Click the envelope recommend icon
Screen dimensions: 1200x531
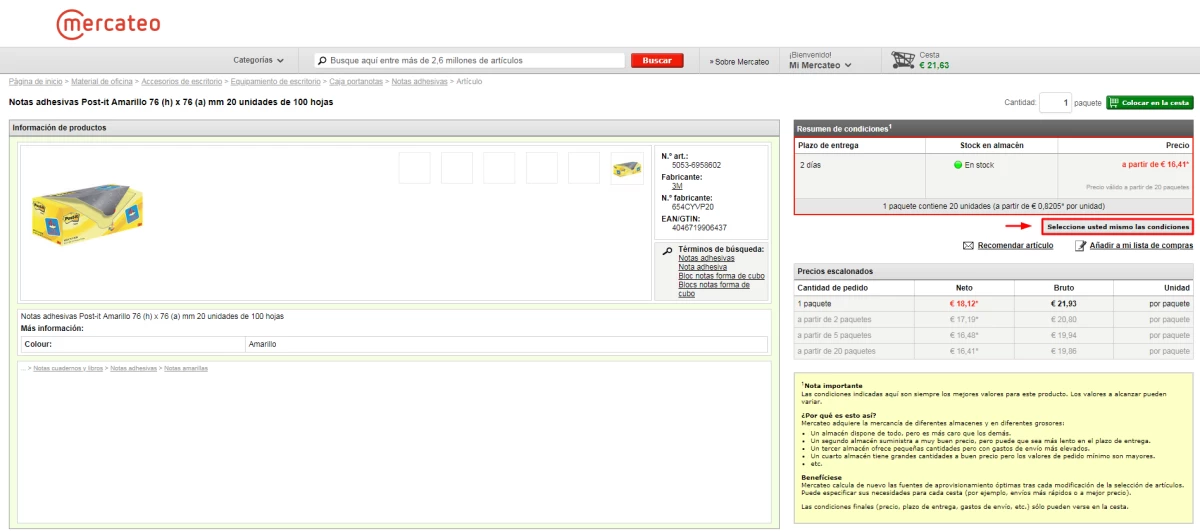pyautogui.click(x=968, y=245)
